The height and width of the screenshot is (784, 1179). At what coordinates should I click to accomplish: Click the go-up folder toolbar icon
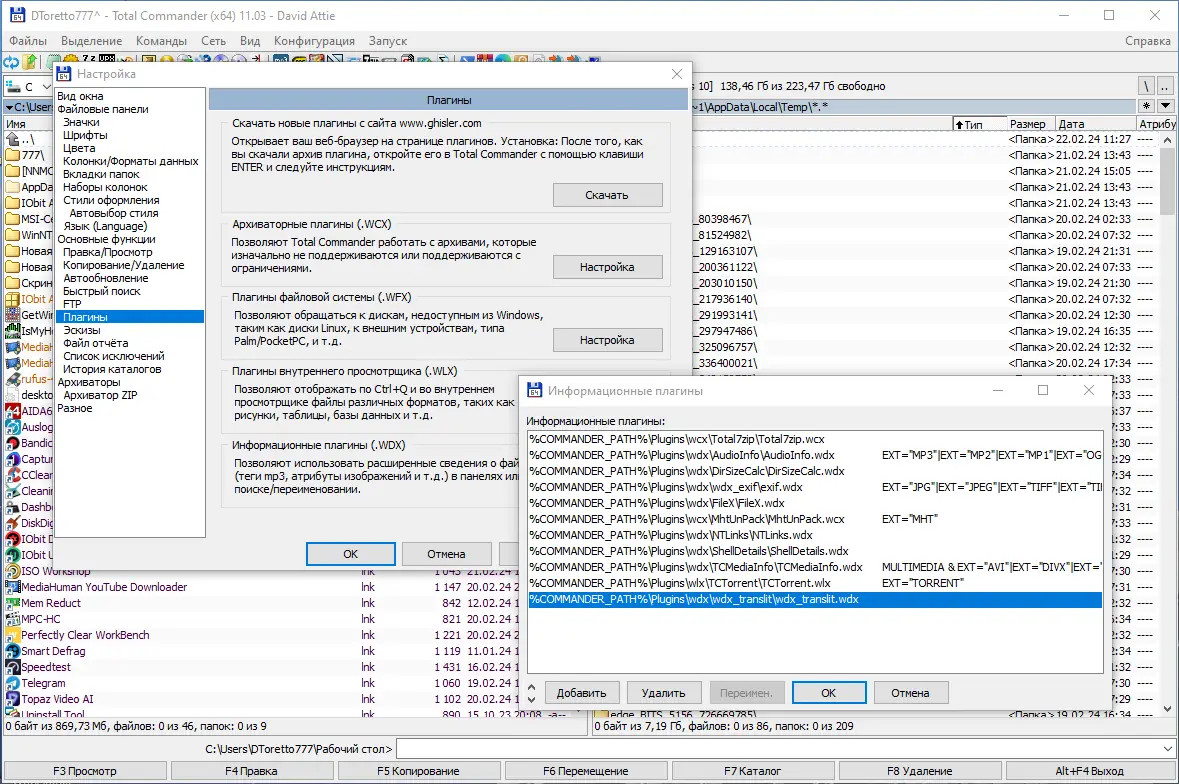coord(29,62)
